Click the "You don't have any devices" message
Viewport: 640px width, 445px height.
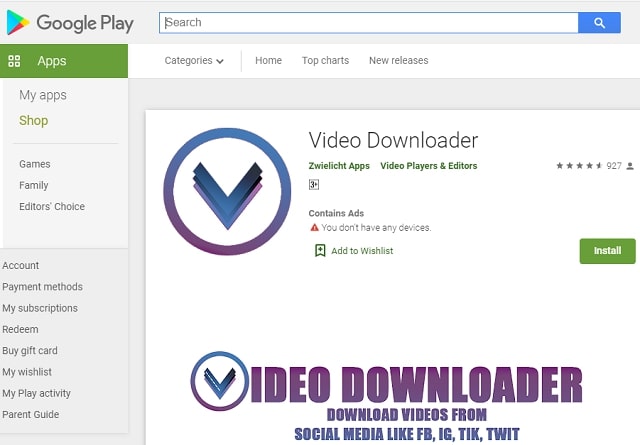[376, 227]
